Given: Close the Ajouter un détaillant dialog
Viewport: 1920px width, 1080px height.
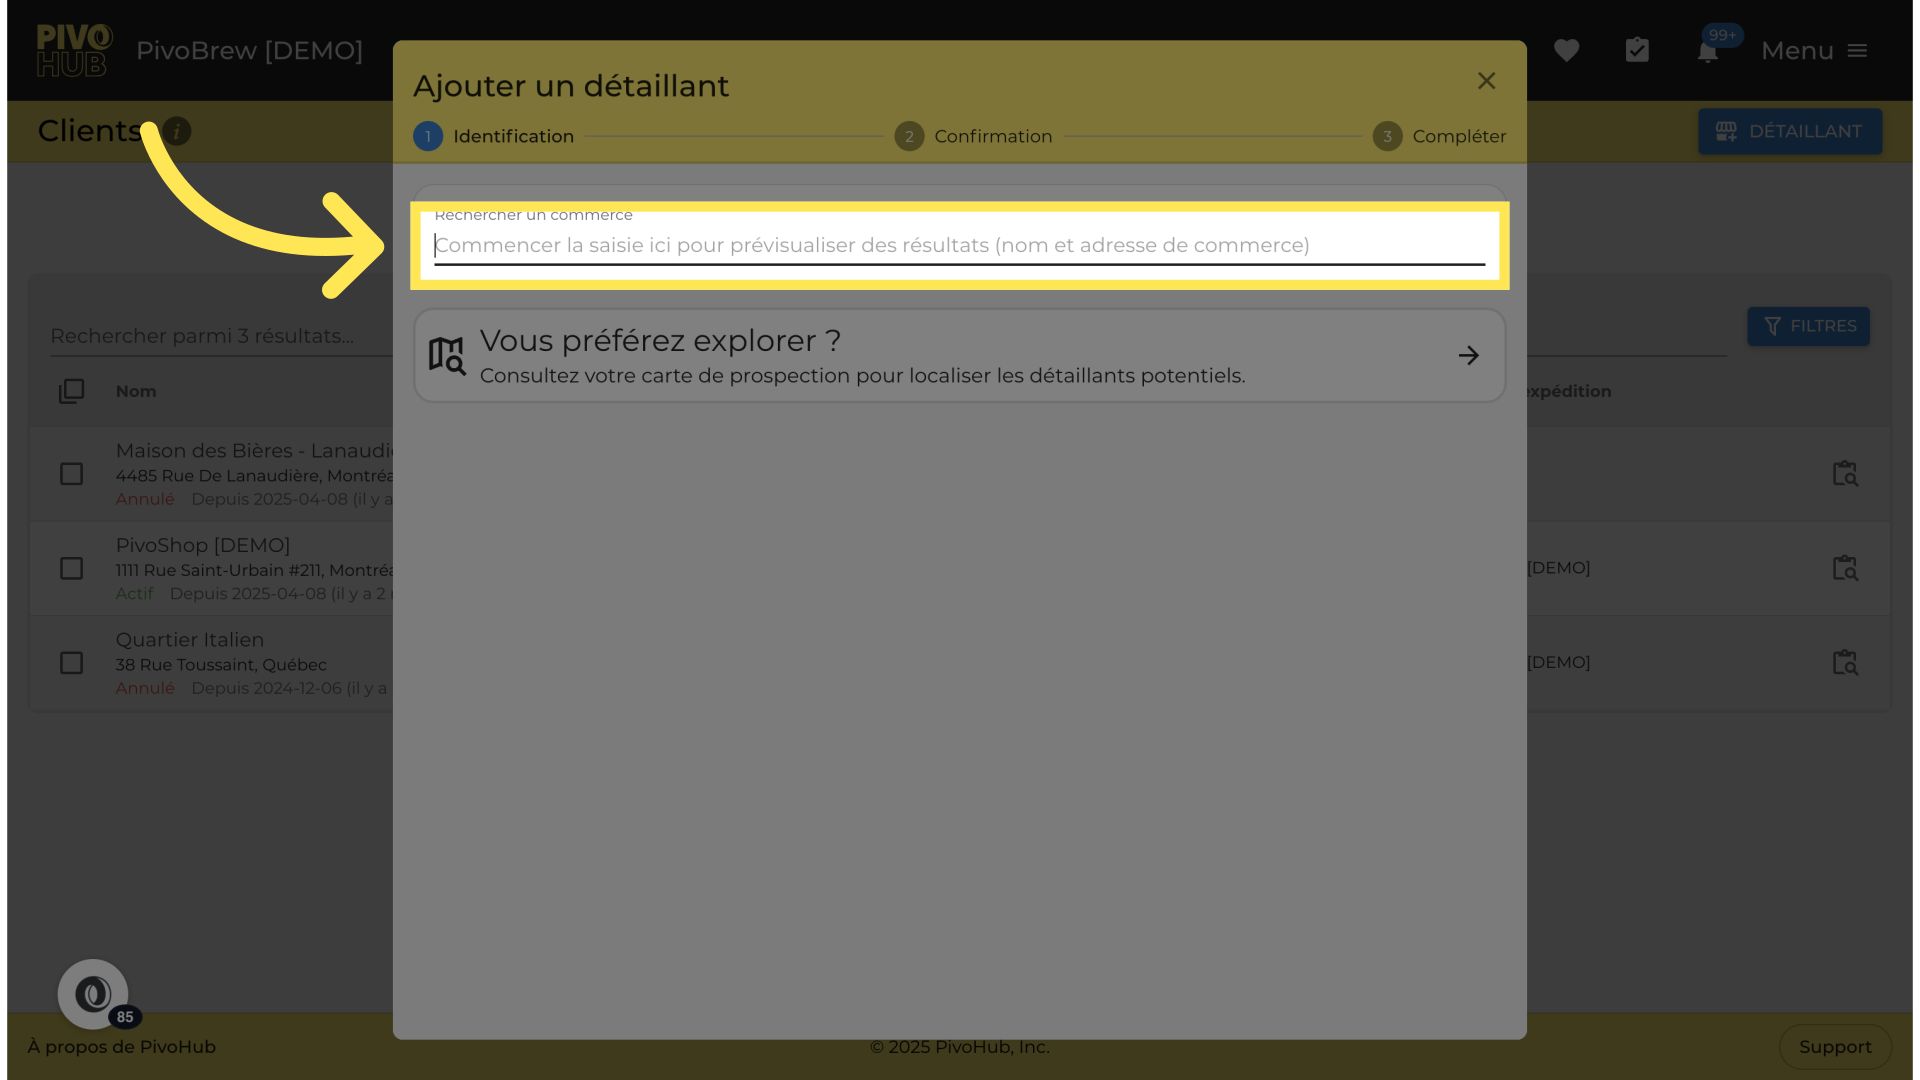Looking at the screenshot, I should point(1486,81).
